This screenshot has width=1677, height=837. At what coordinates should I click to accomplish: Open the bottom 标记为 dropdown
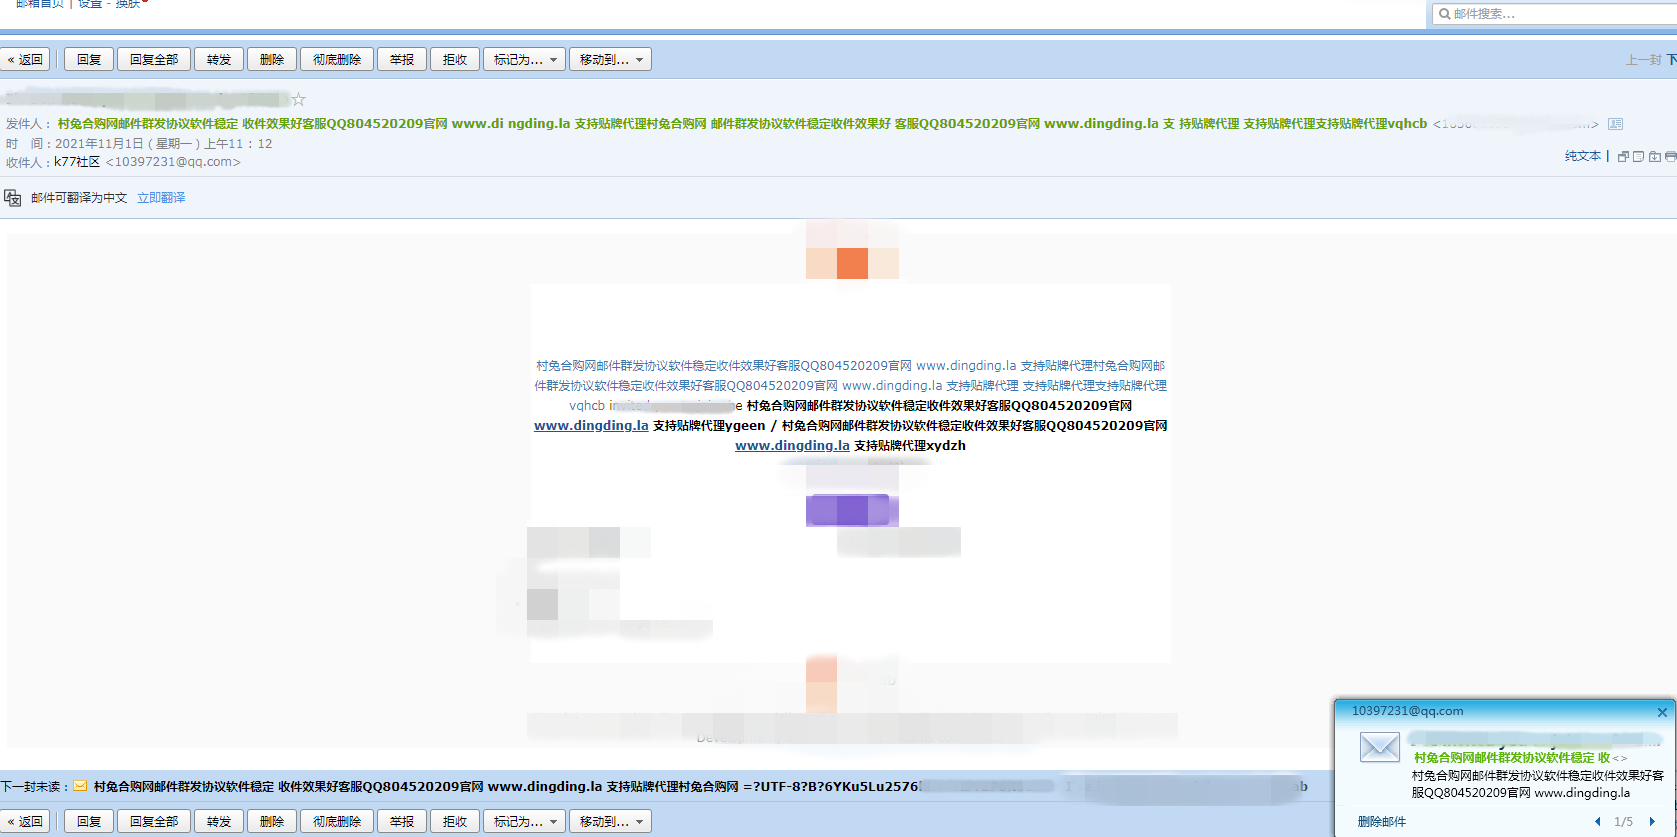coord(524,822)
